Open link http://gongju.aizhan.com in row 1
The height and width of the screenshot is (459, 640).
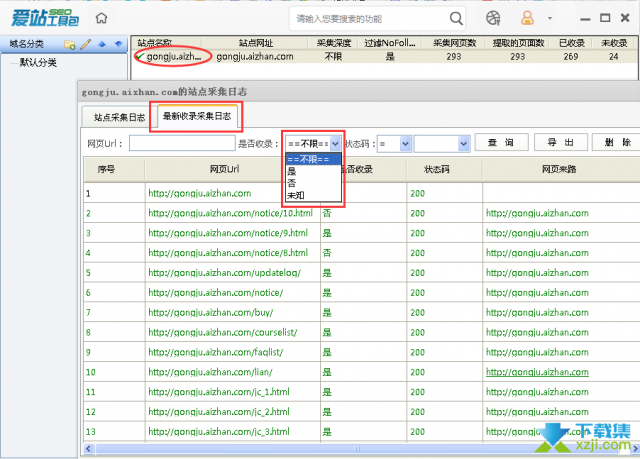click(200, 193)
